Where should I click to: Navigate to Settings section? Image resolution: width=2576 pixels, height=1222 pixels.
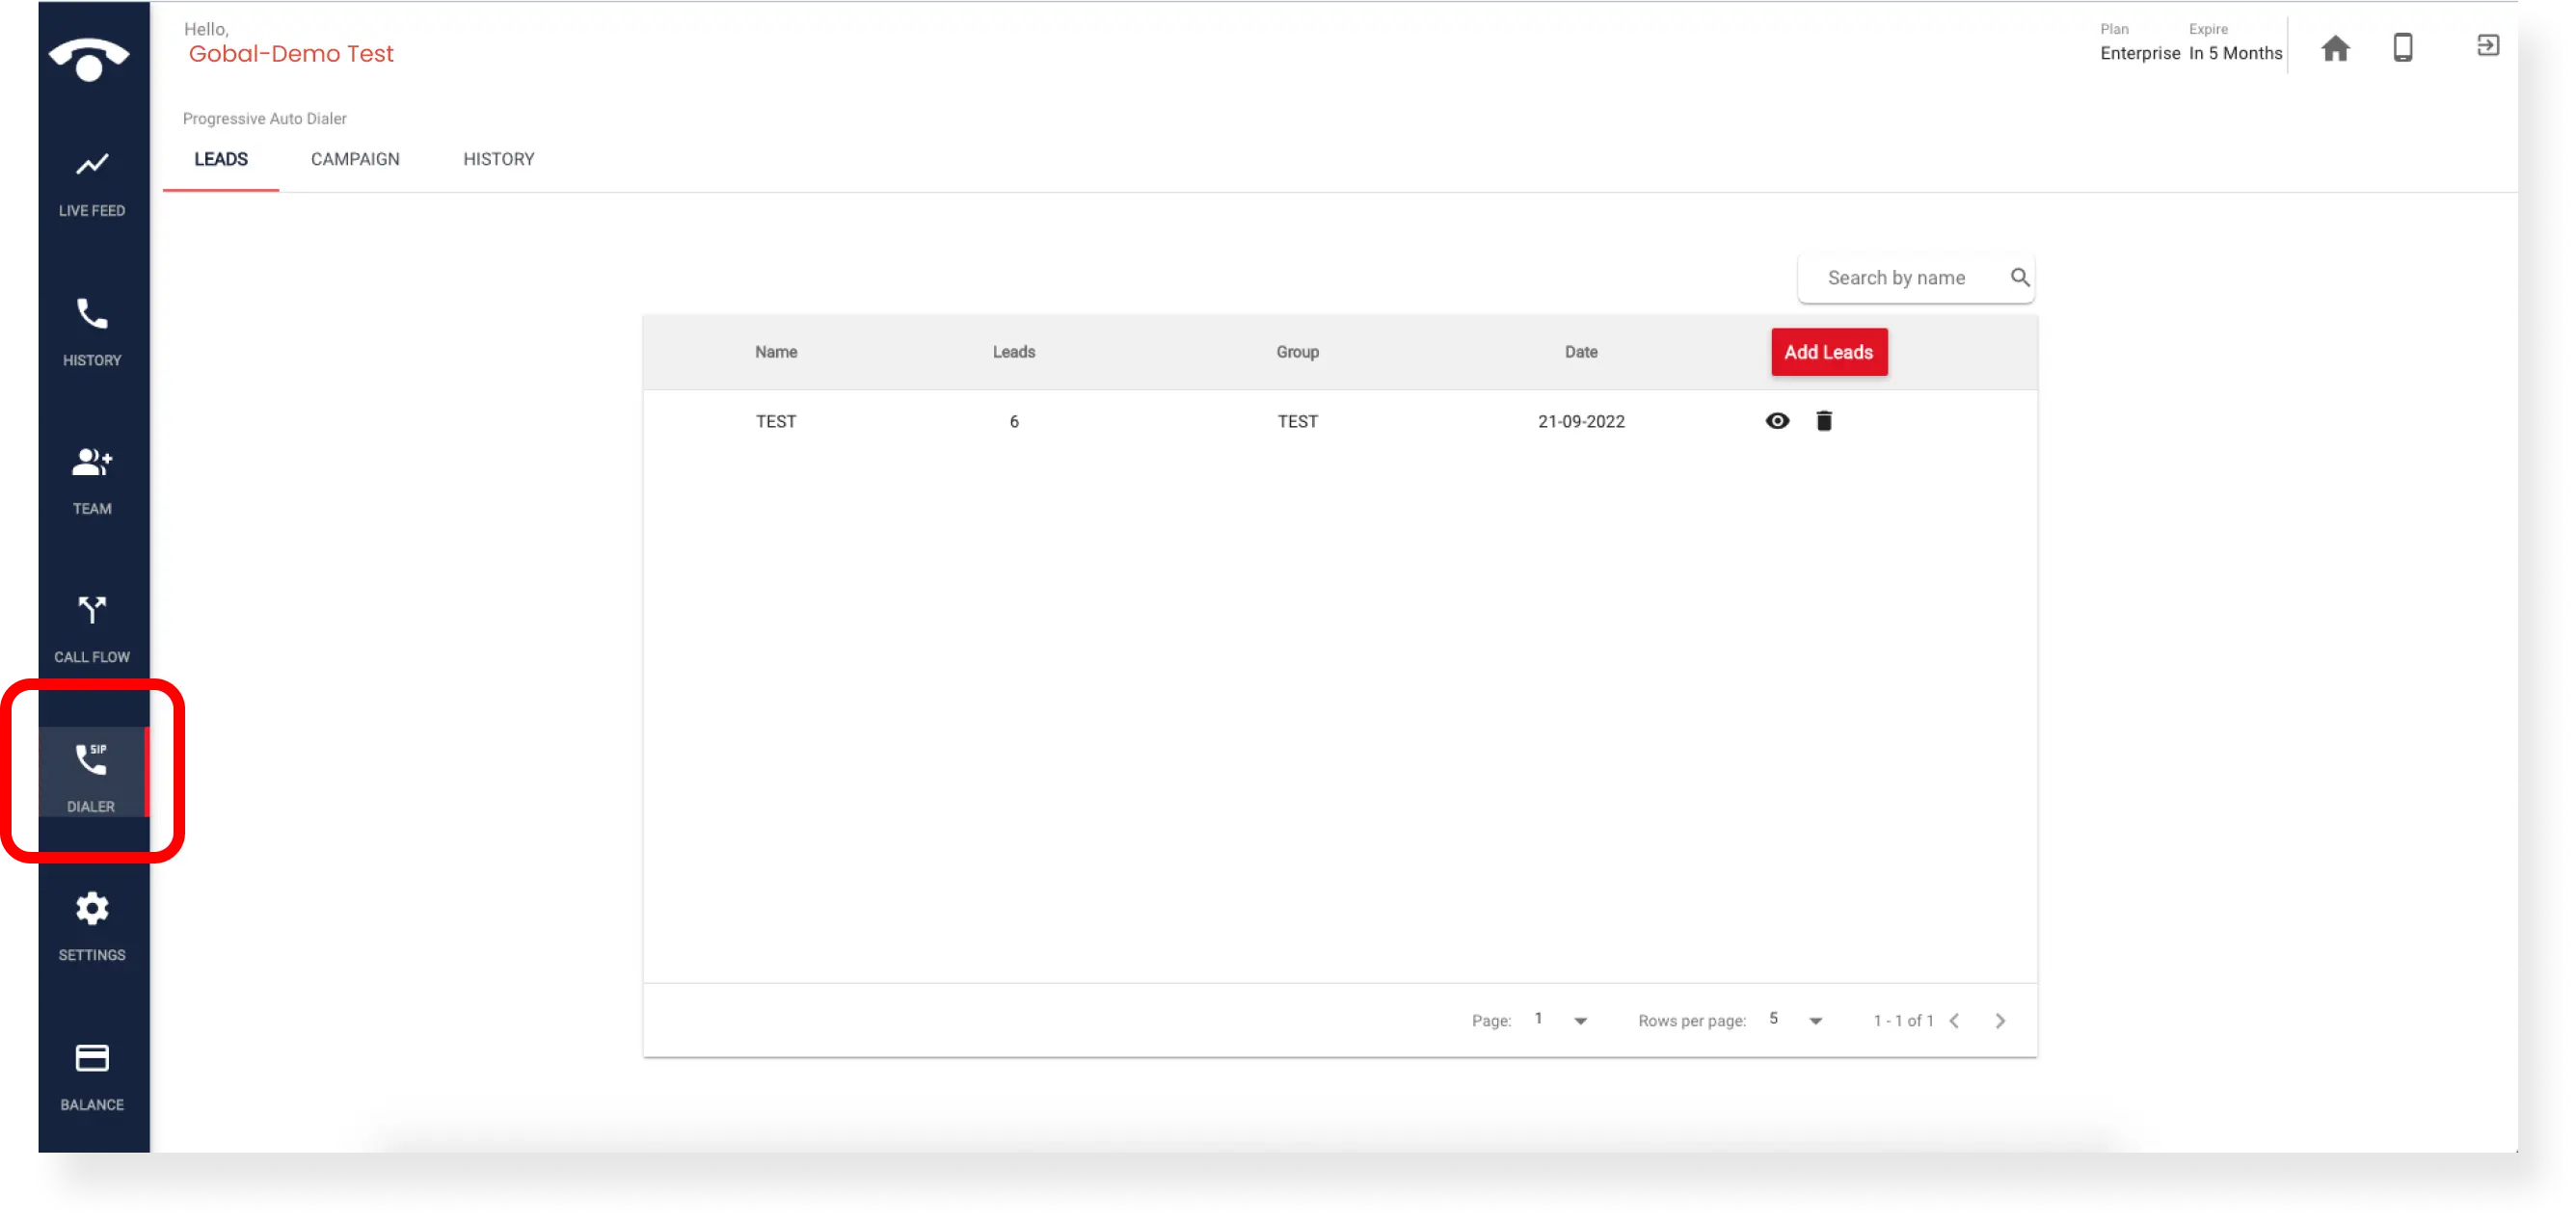pyautogui.click(x=91, y=925)
